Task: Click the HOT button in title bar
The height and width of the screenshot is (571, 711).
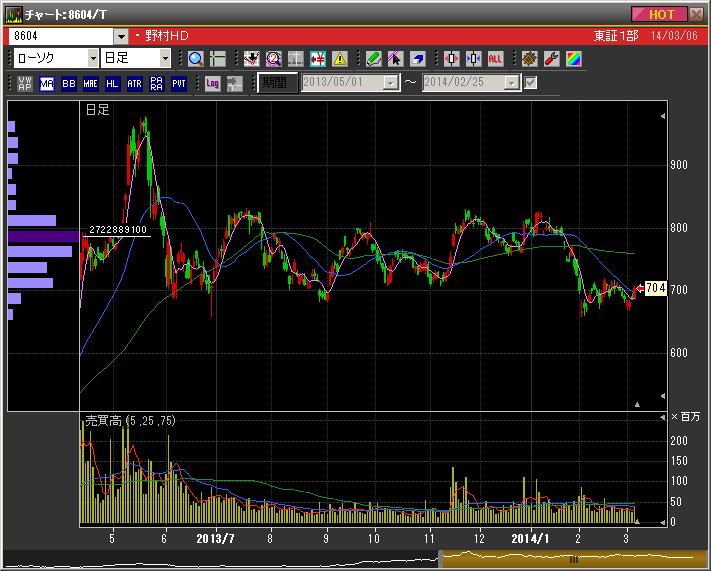Action: click(x=660, y=14)
